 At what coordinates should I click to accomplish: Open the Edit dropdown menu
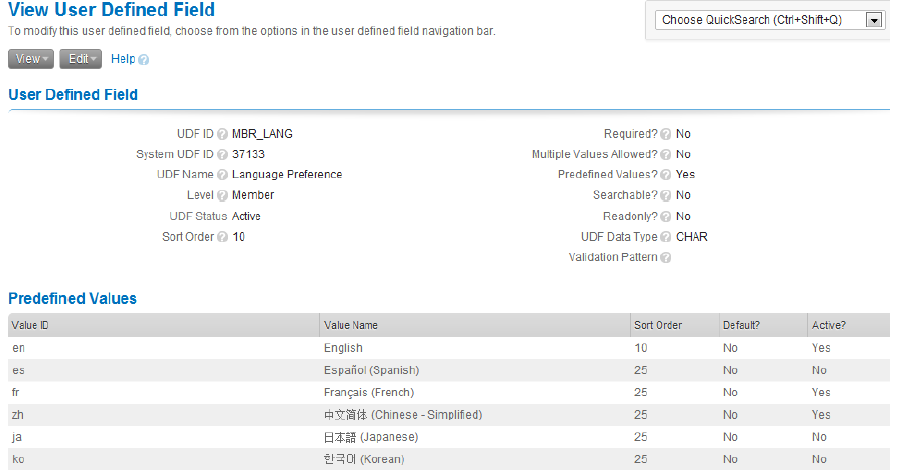point(81,59)
